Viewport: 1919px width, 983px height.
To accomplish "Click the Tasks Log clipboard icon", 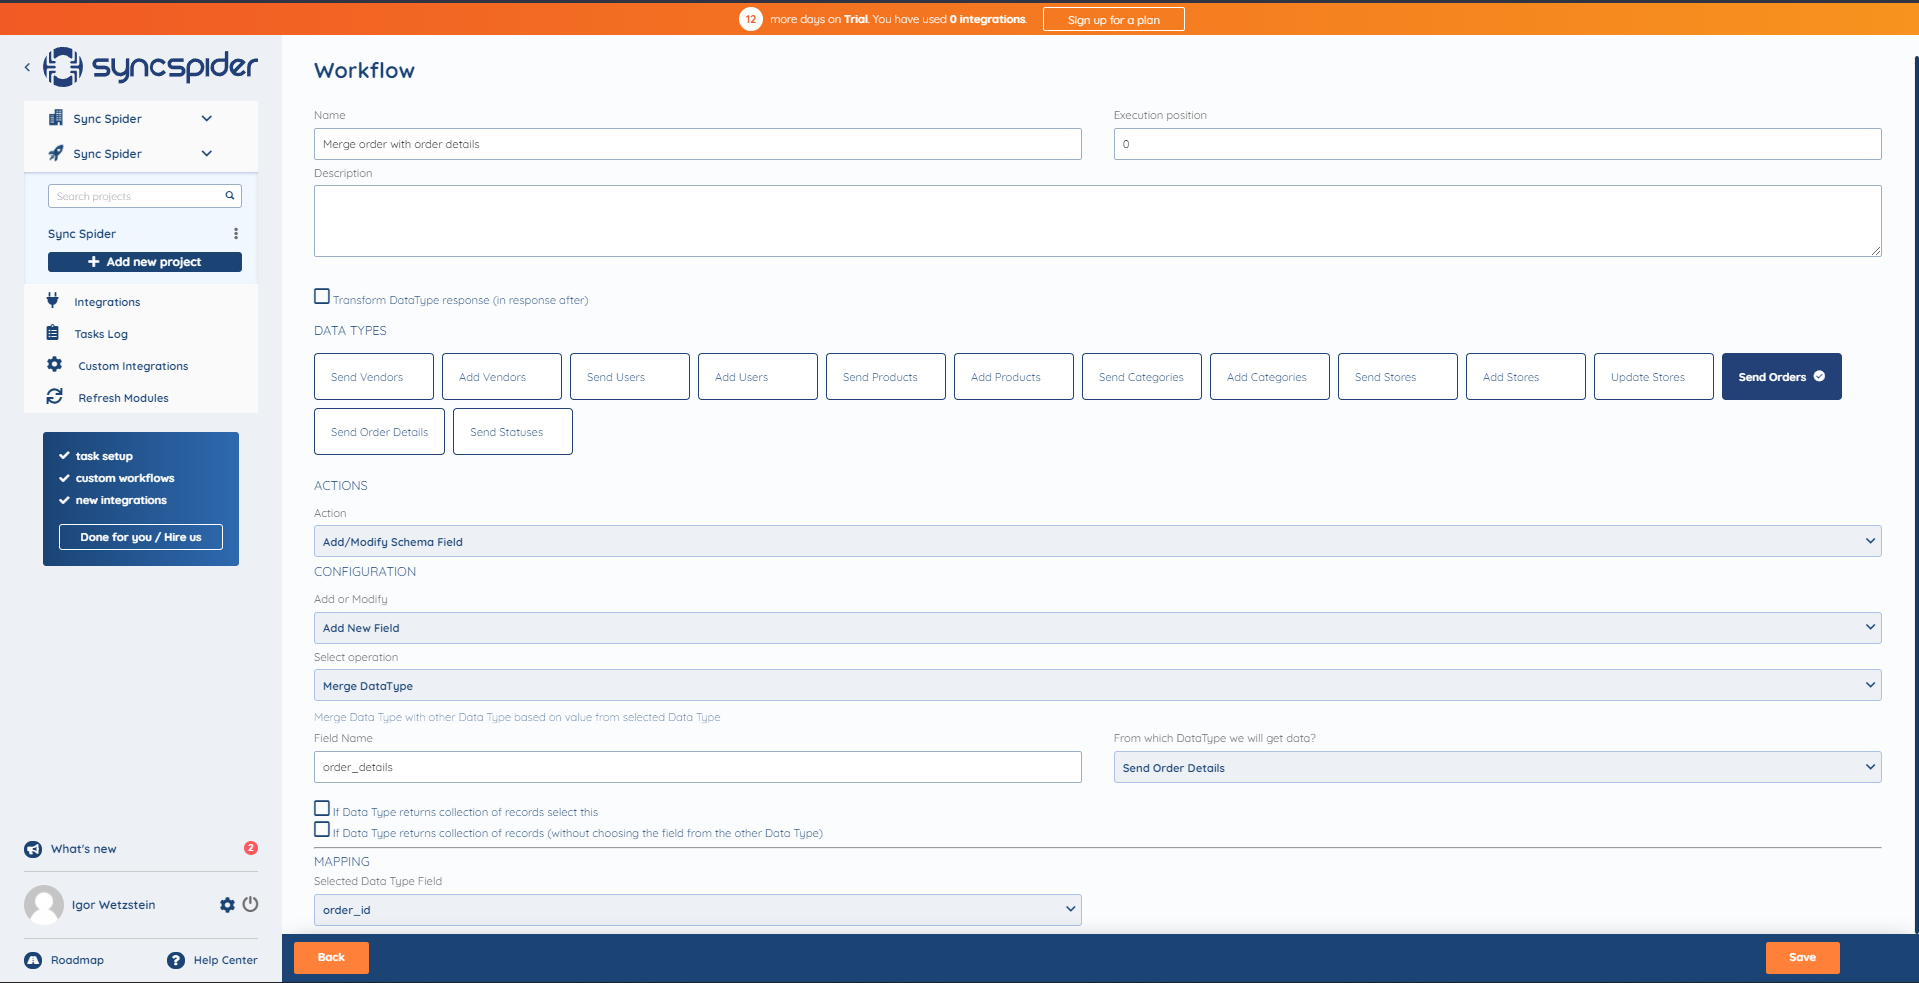I will [x=53, y=333].
